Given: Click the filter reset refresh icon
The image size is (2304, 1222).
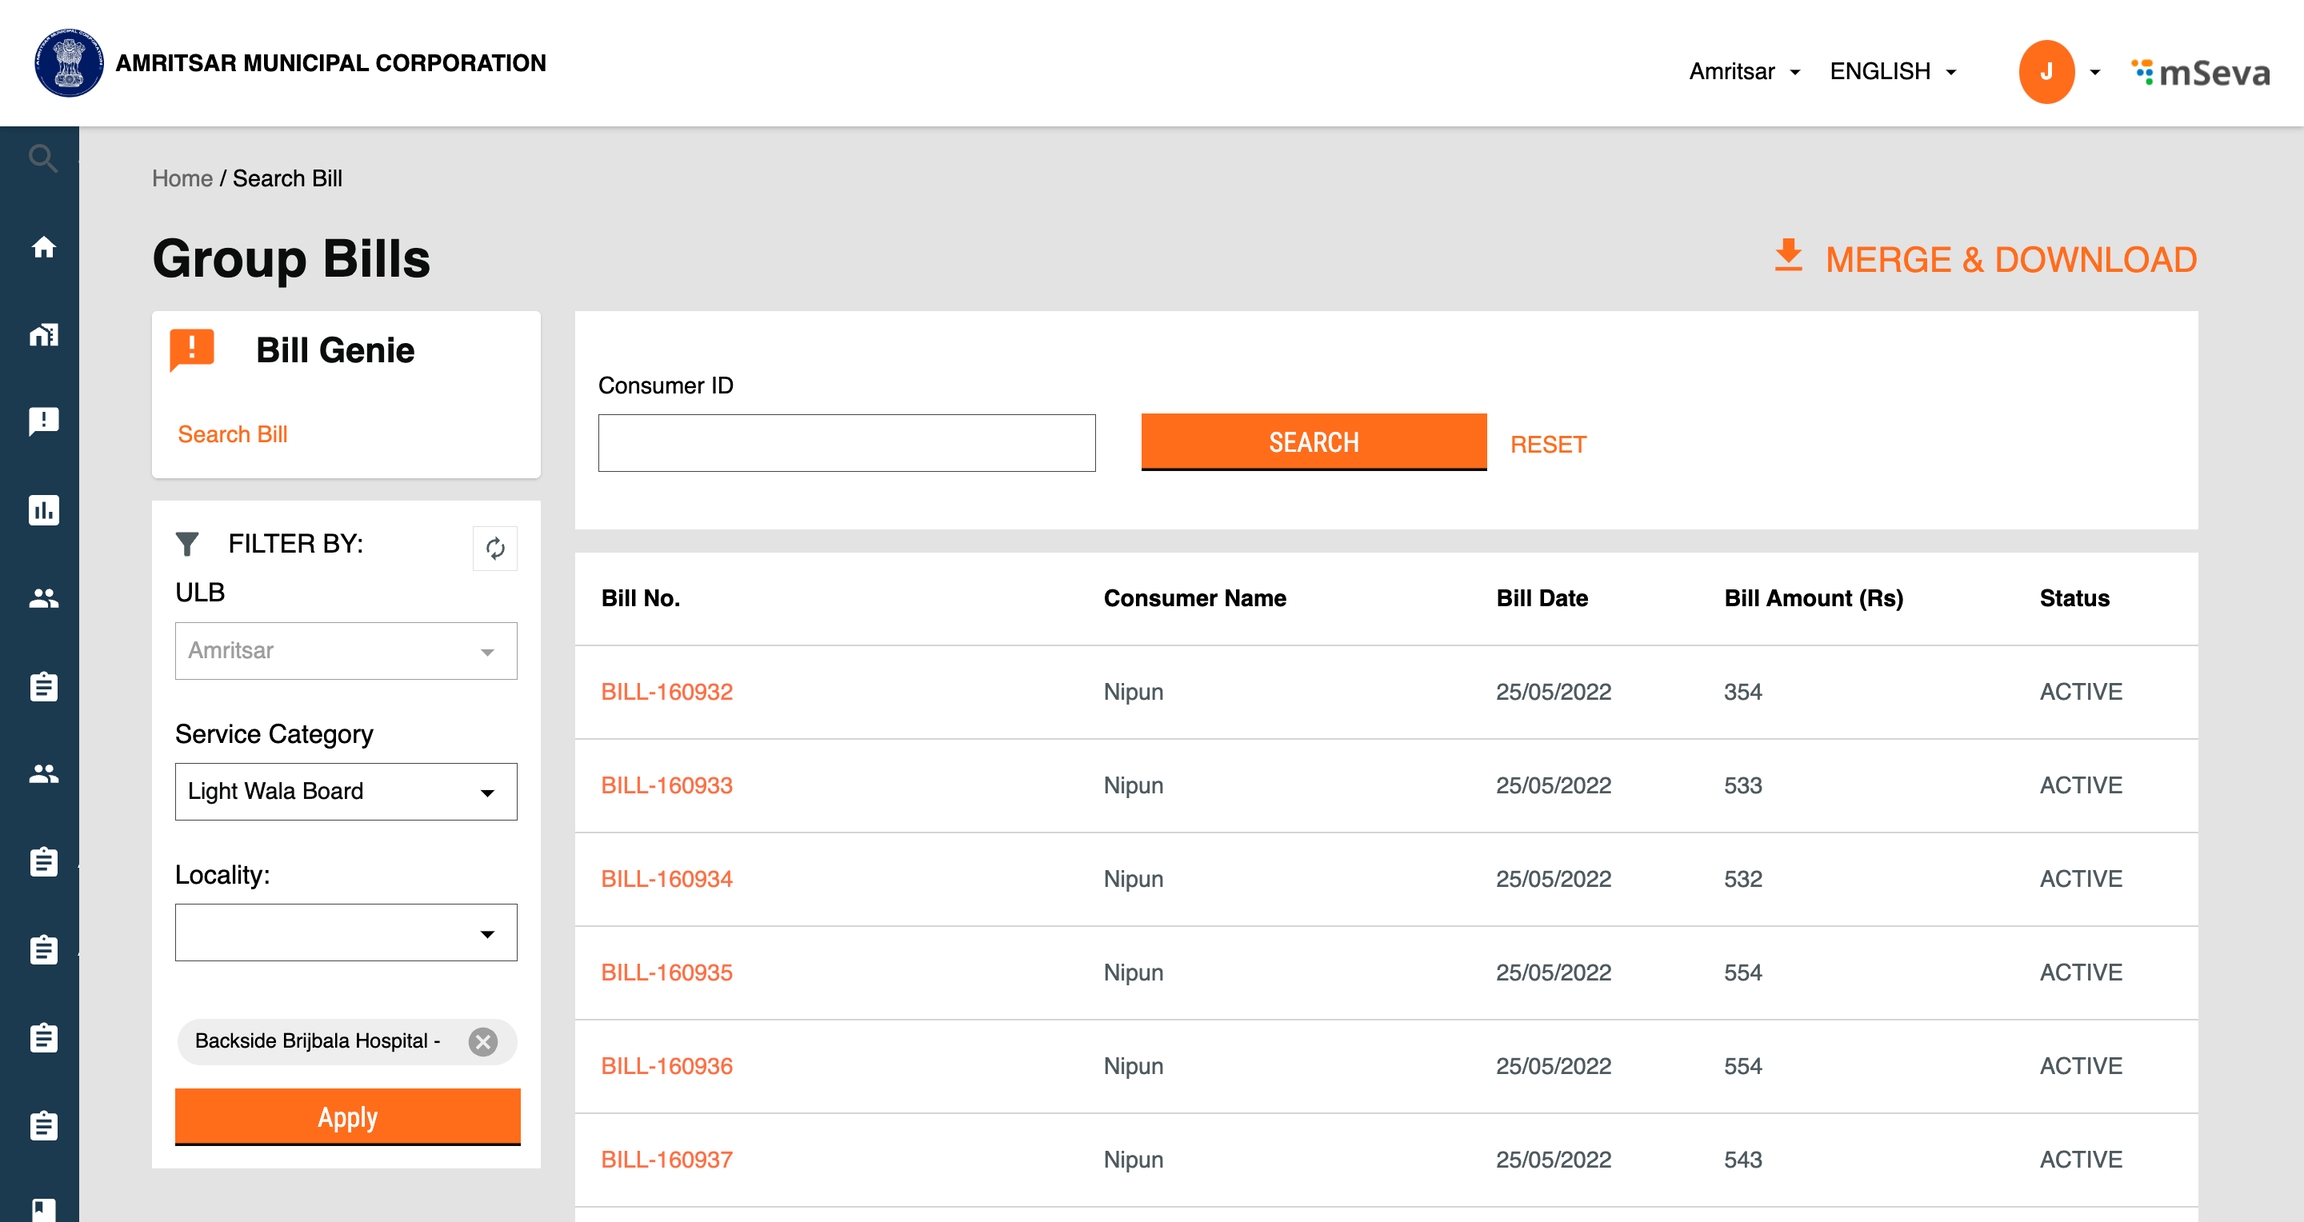Looking at the screenshot, I should coord(495,548).
